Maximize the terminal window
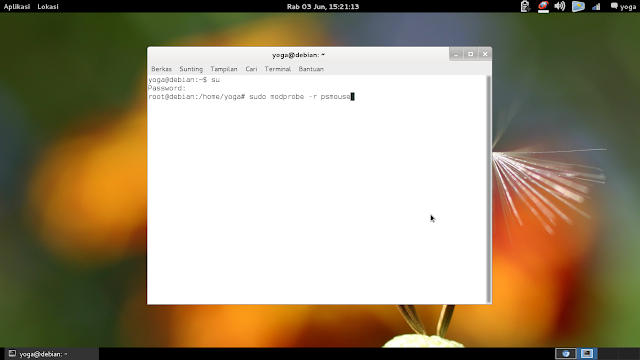Screen dimensions: 640x360 pyautogui.click(x=471, y=54)
